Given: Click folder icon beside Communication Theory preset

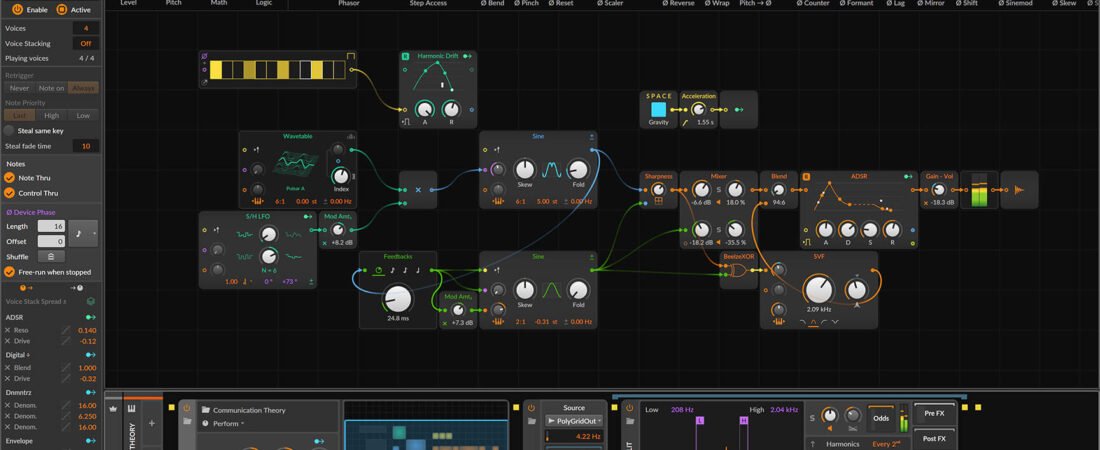Looking at the screenshot, I should (206, 410).
